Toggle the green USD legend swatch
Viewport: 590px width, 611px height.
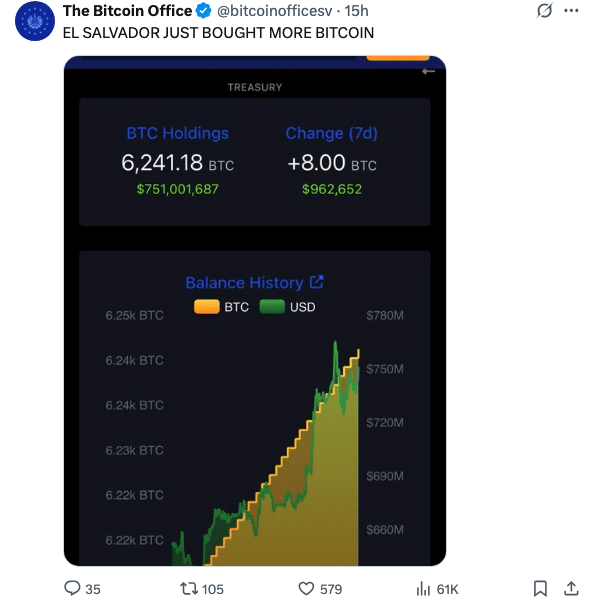[x=272, y=307]
